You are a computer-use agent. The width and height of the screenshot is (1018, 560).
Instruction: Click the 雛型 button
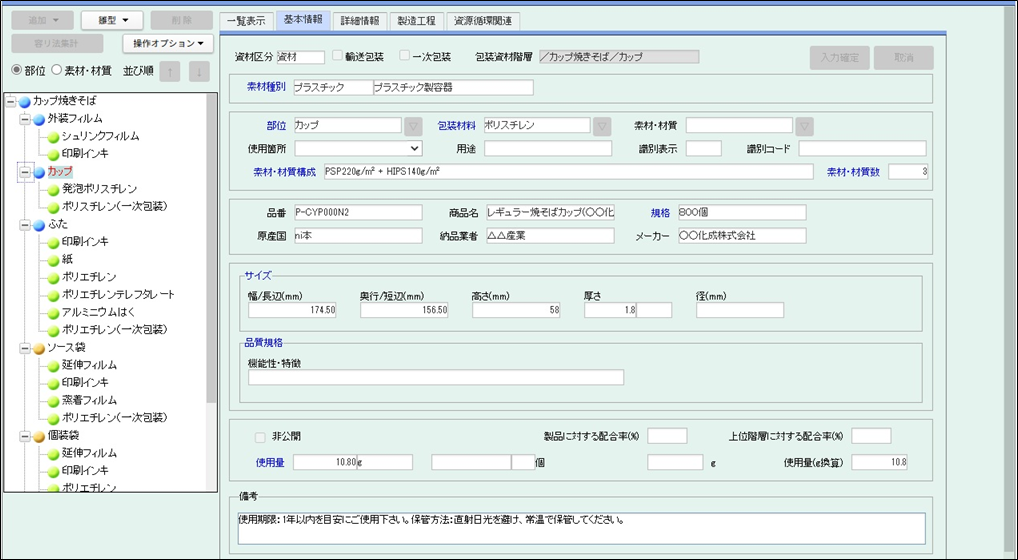tap(112, 20)
